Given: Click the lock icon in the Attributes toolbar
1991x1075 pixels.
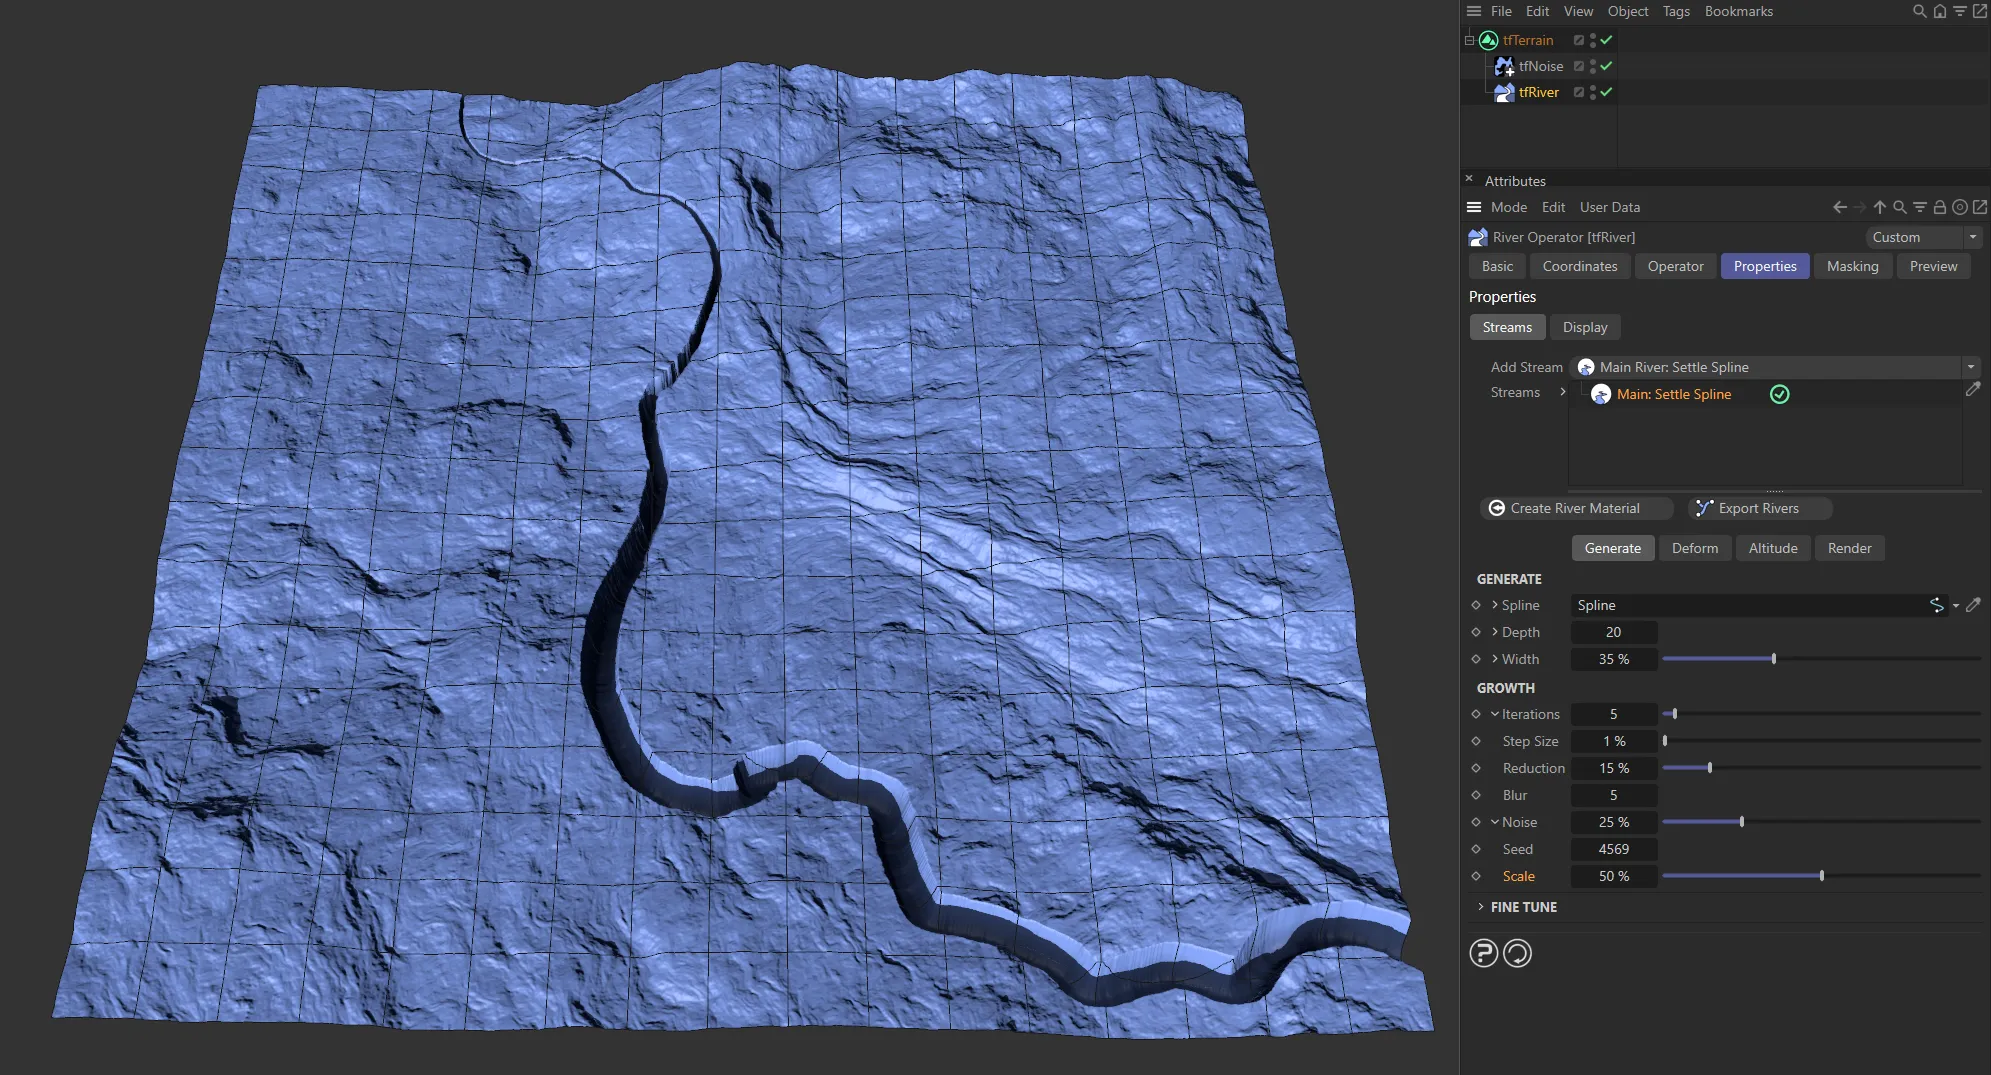Looking at the screenshot, I should tap(1940, 207).
